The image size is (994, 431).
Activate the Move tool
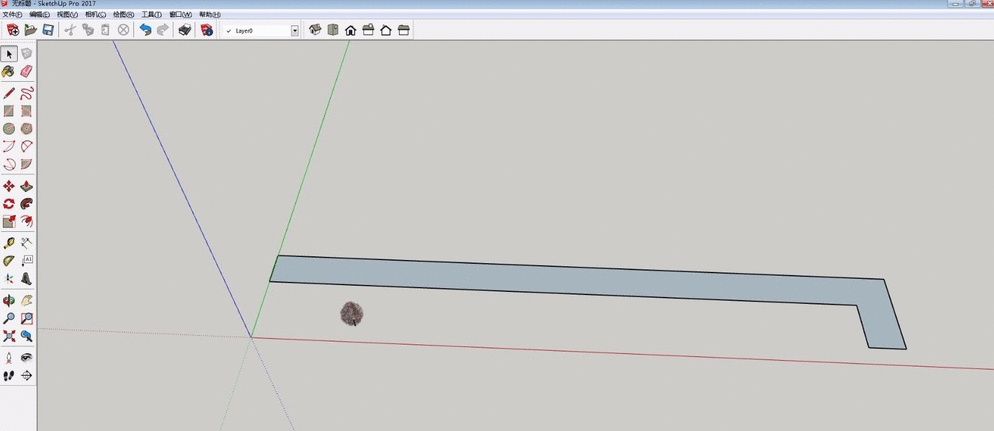point(9,186)
